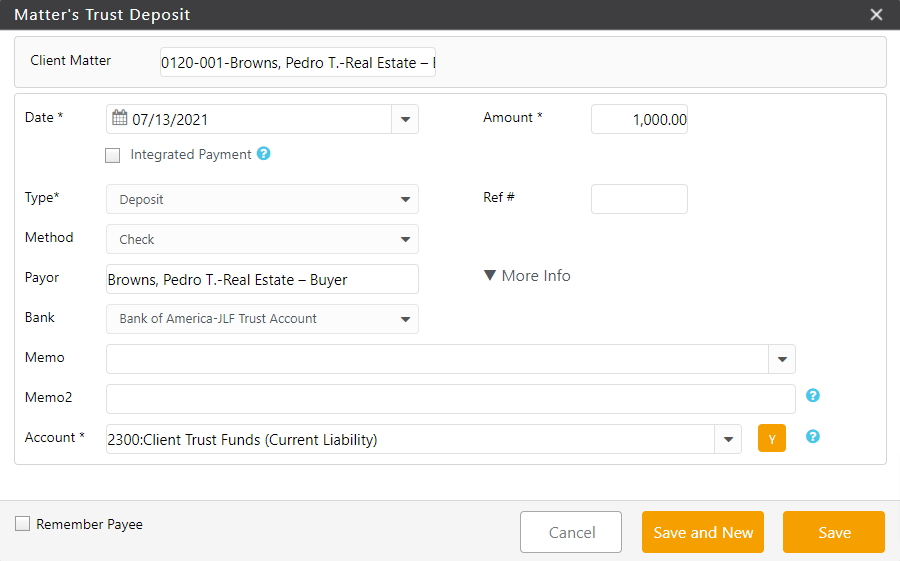This screenshot has height=561, width=900.
Task: Check the Remember Payee box
Action: click(x=23, y=524)
